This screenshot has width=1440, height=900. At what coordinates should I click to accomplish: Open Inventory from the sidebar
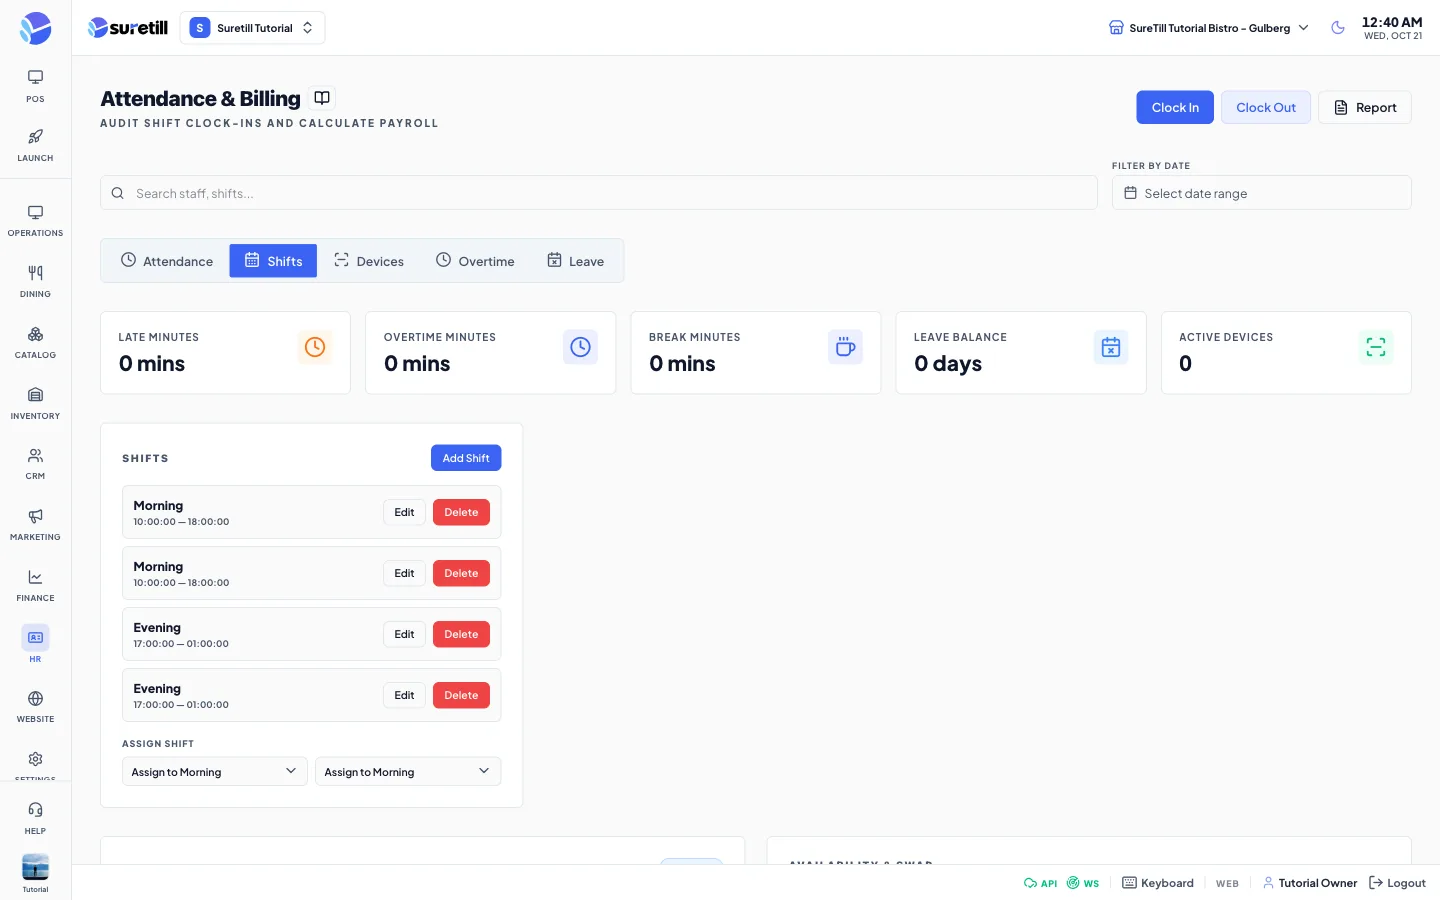[35, 404]
